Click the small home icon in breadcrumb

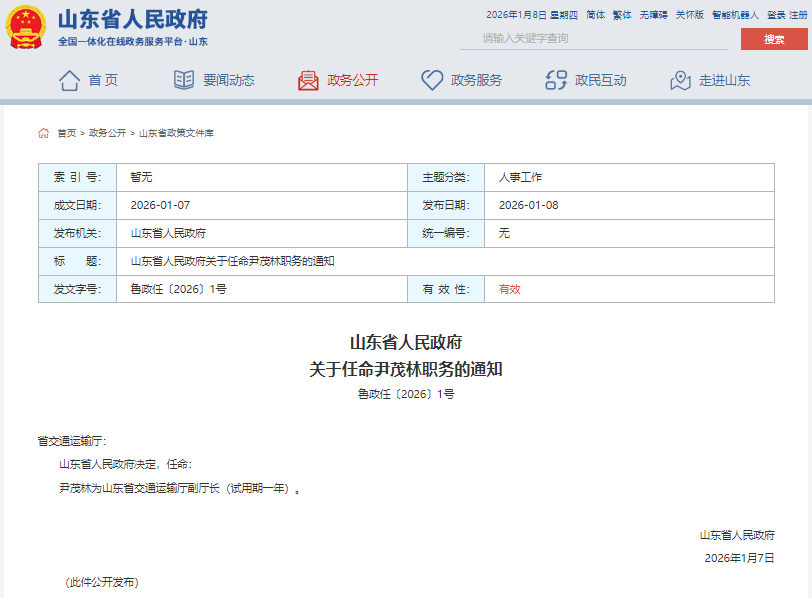coord(44,133)
